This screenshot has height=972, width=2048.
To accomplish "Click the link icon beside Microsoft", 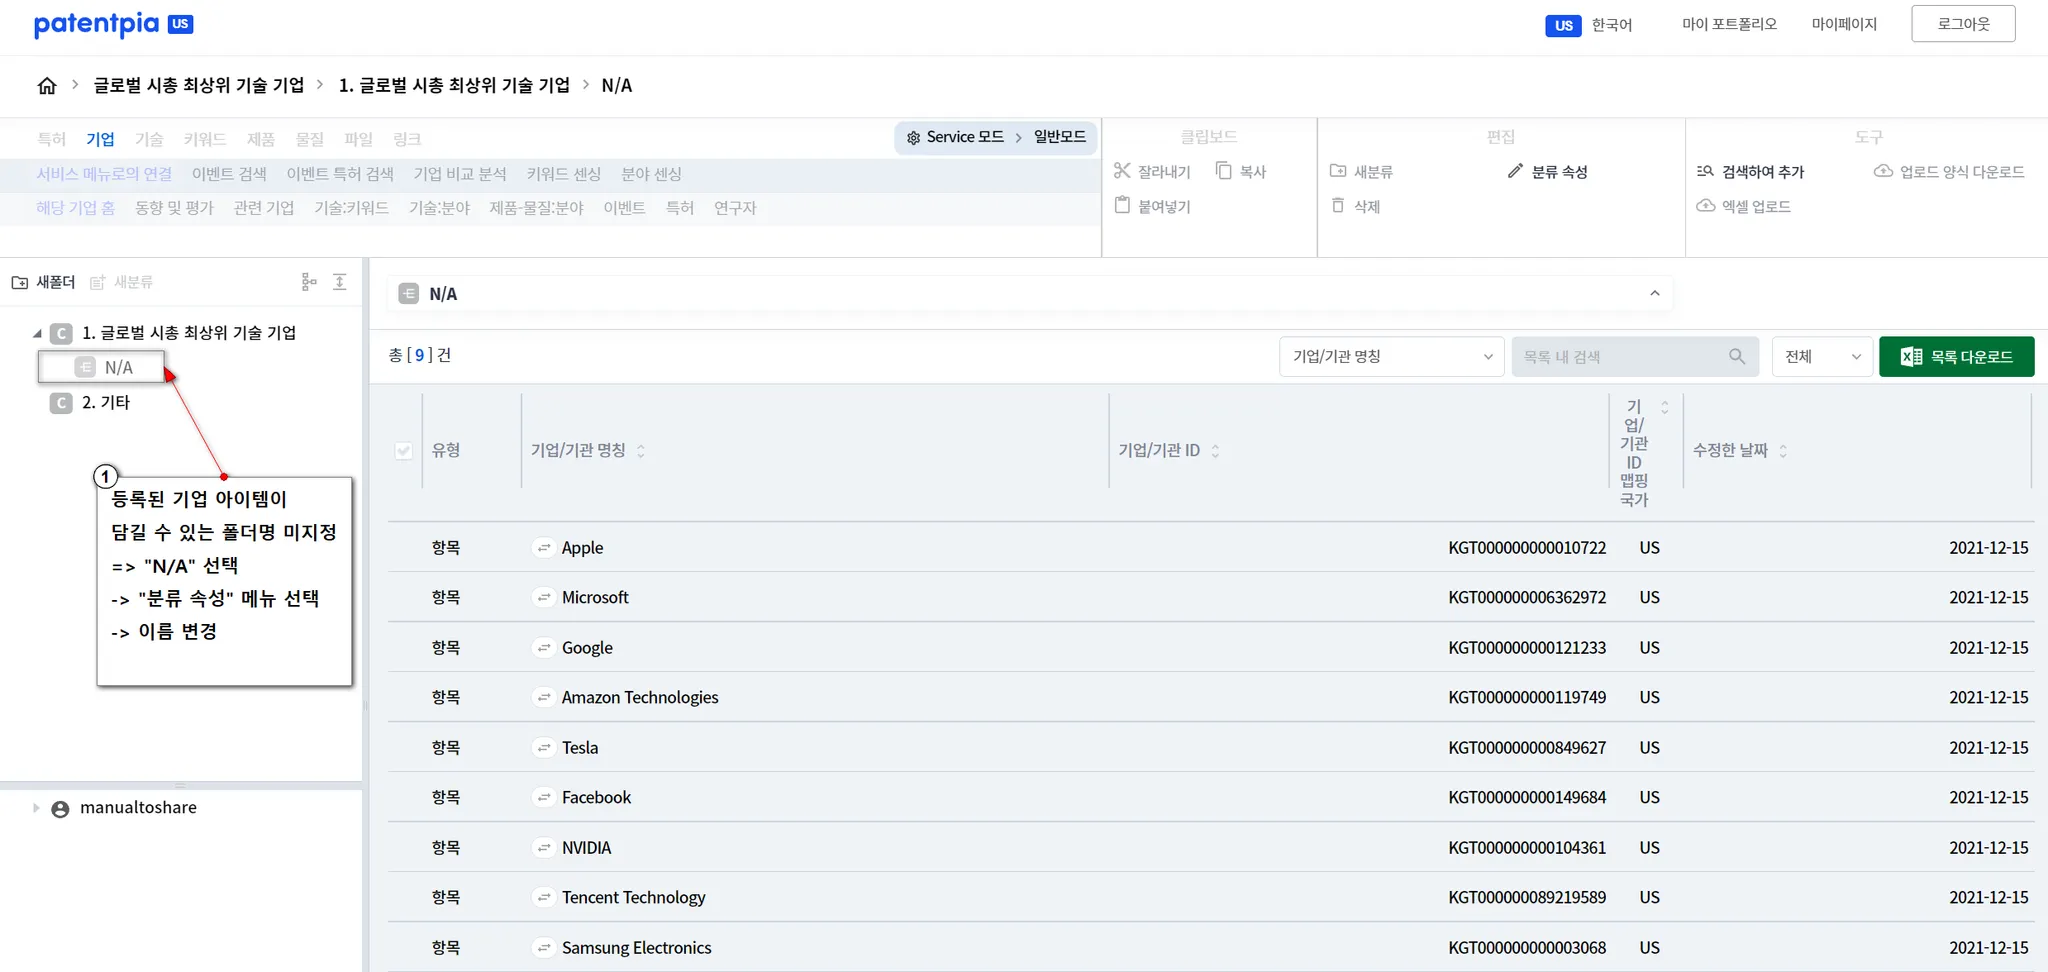I will tap(543, 598).
